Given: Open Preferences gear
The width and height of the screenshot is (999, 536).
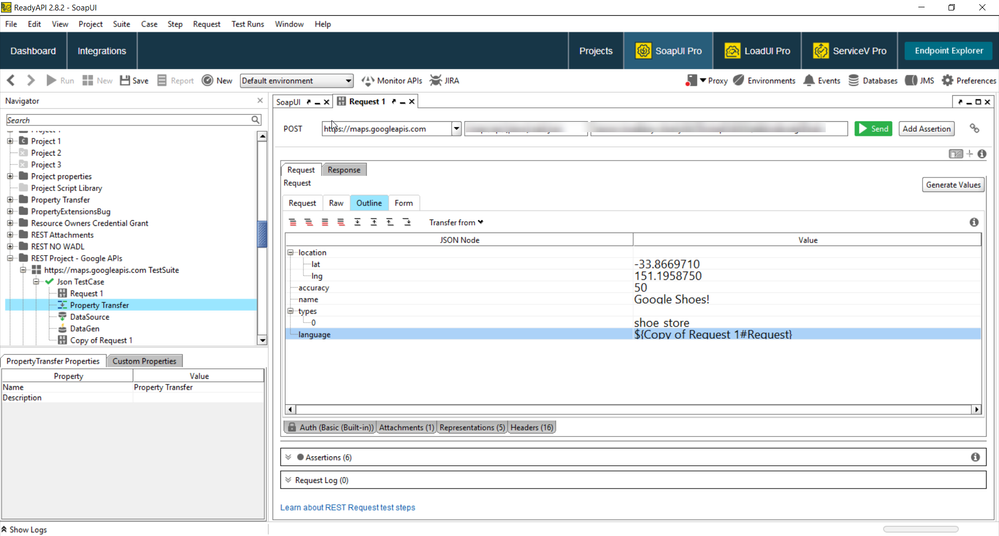Looking at the screenshot, I should pyautogui.click(x=968, y=81).
